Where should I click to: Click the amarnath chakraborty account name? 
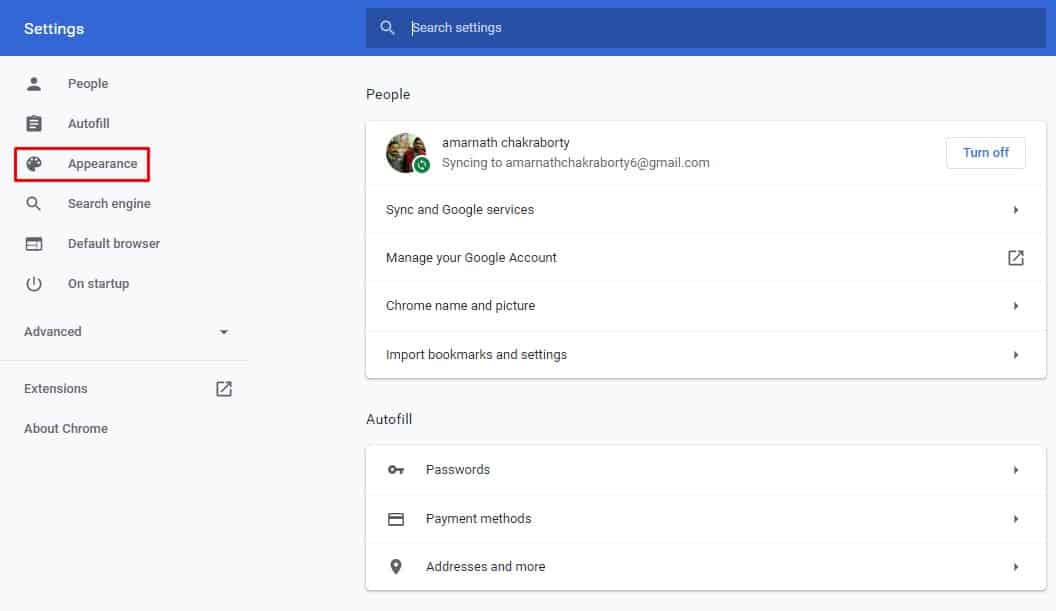click(506, 143)
